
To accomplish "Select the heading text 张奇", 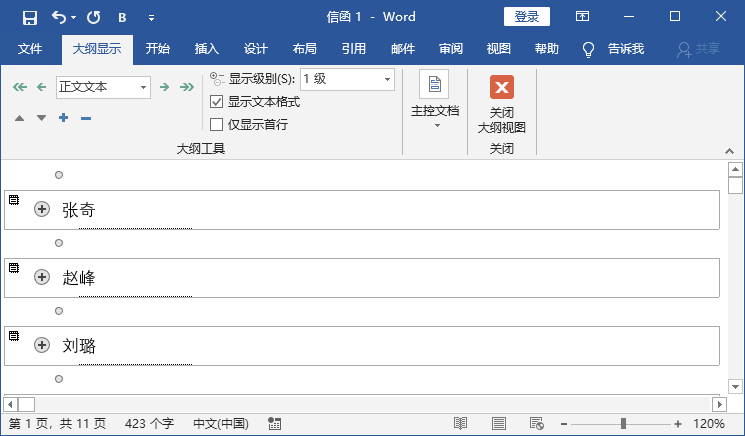I will click(x=79, y=210).
